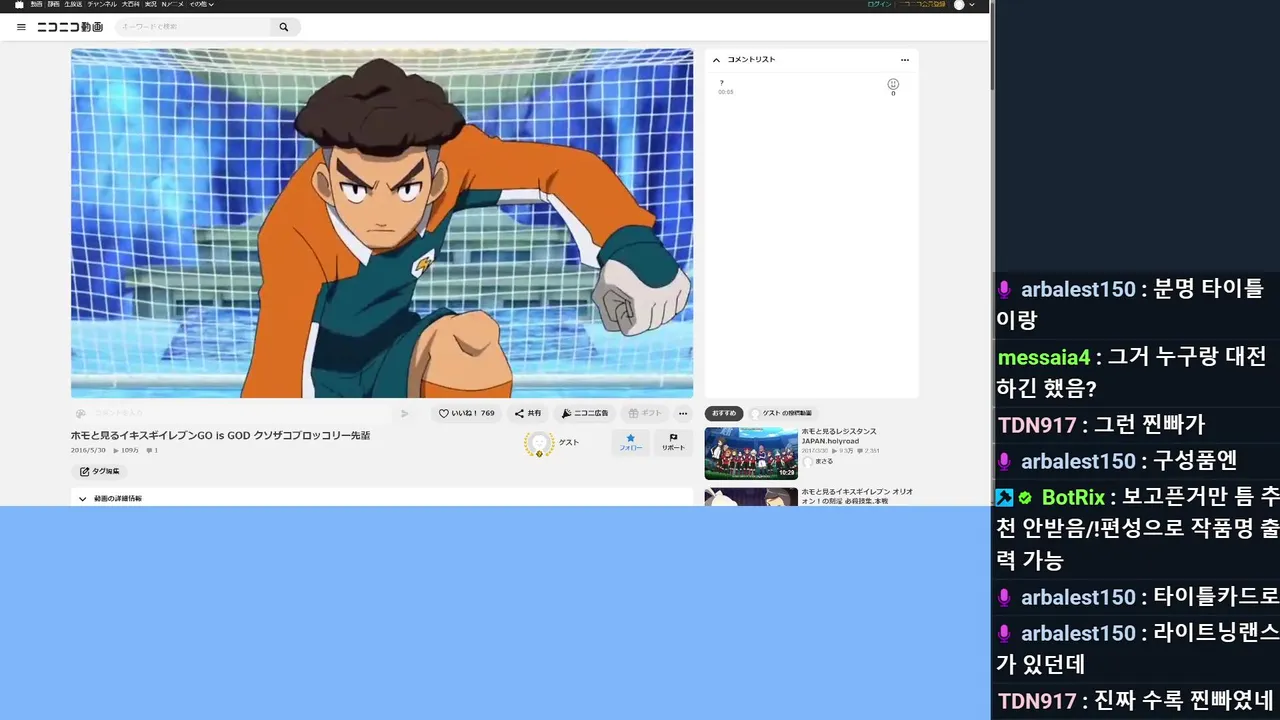Click the comment palette icon below the video
1280x720 pixels.
81,413
